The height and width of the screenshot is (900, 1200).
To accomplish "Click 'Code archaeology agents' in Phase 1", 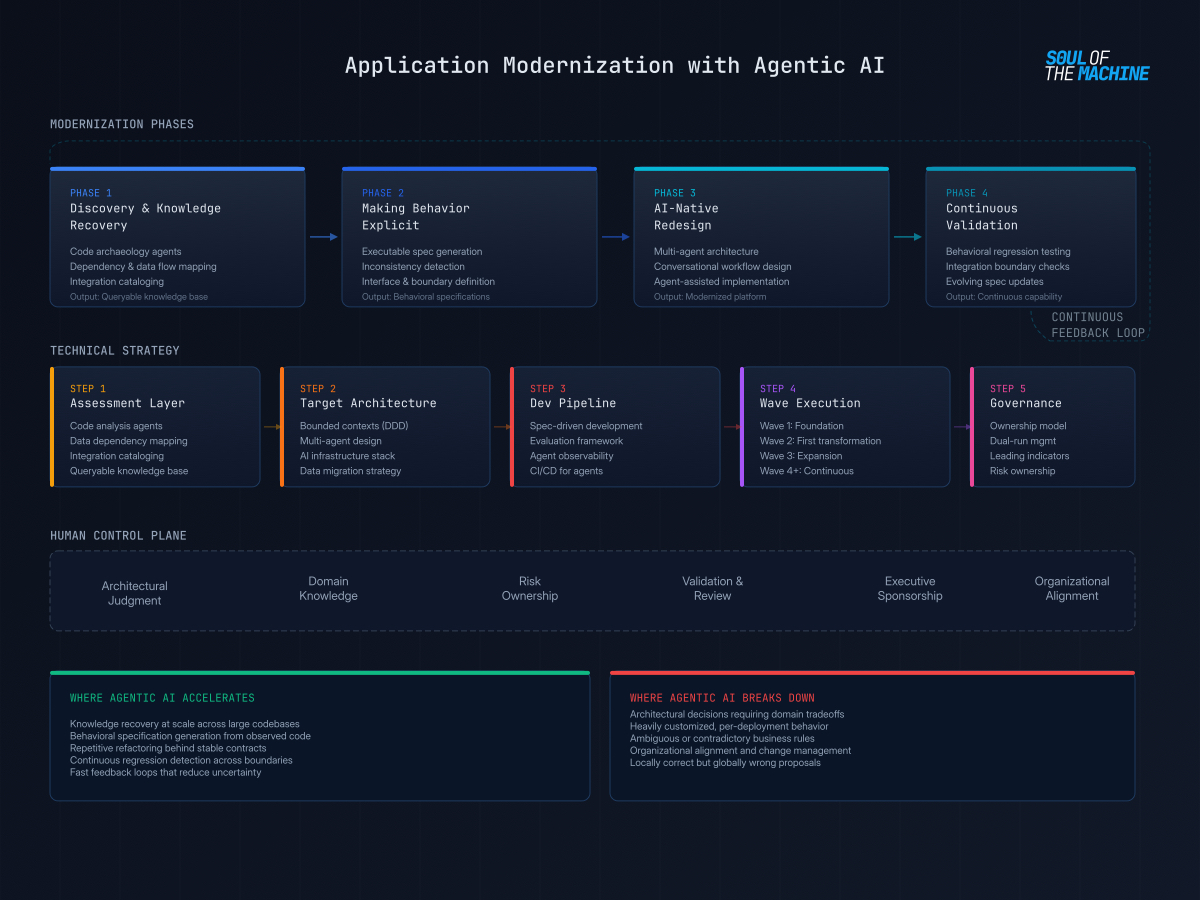I will click(126, 252).
